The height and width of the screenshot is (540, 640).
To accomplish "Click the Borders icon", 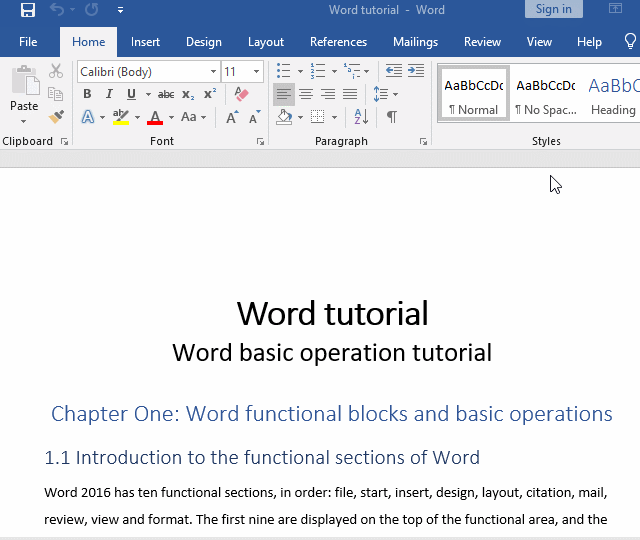I will (x=318, y=117).
